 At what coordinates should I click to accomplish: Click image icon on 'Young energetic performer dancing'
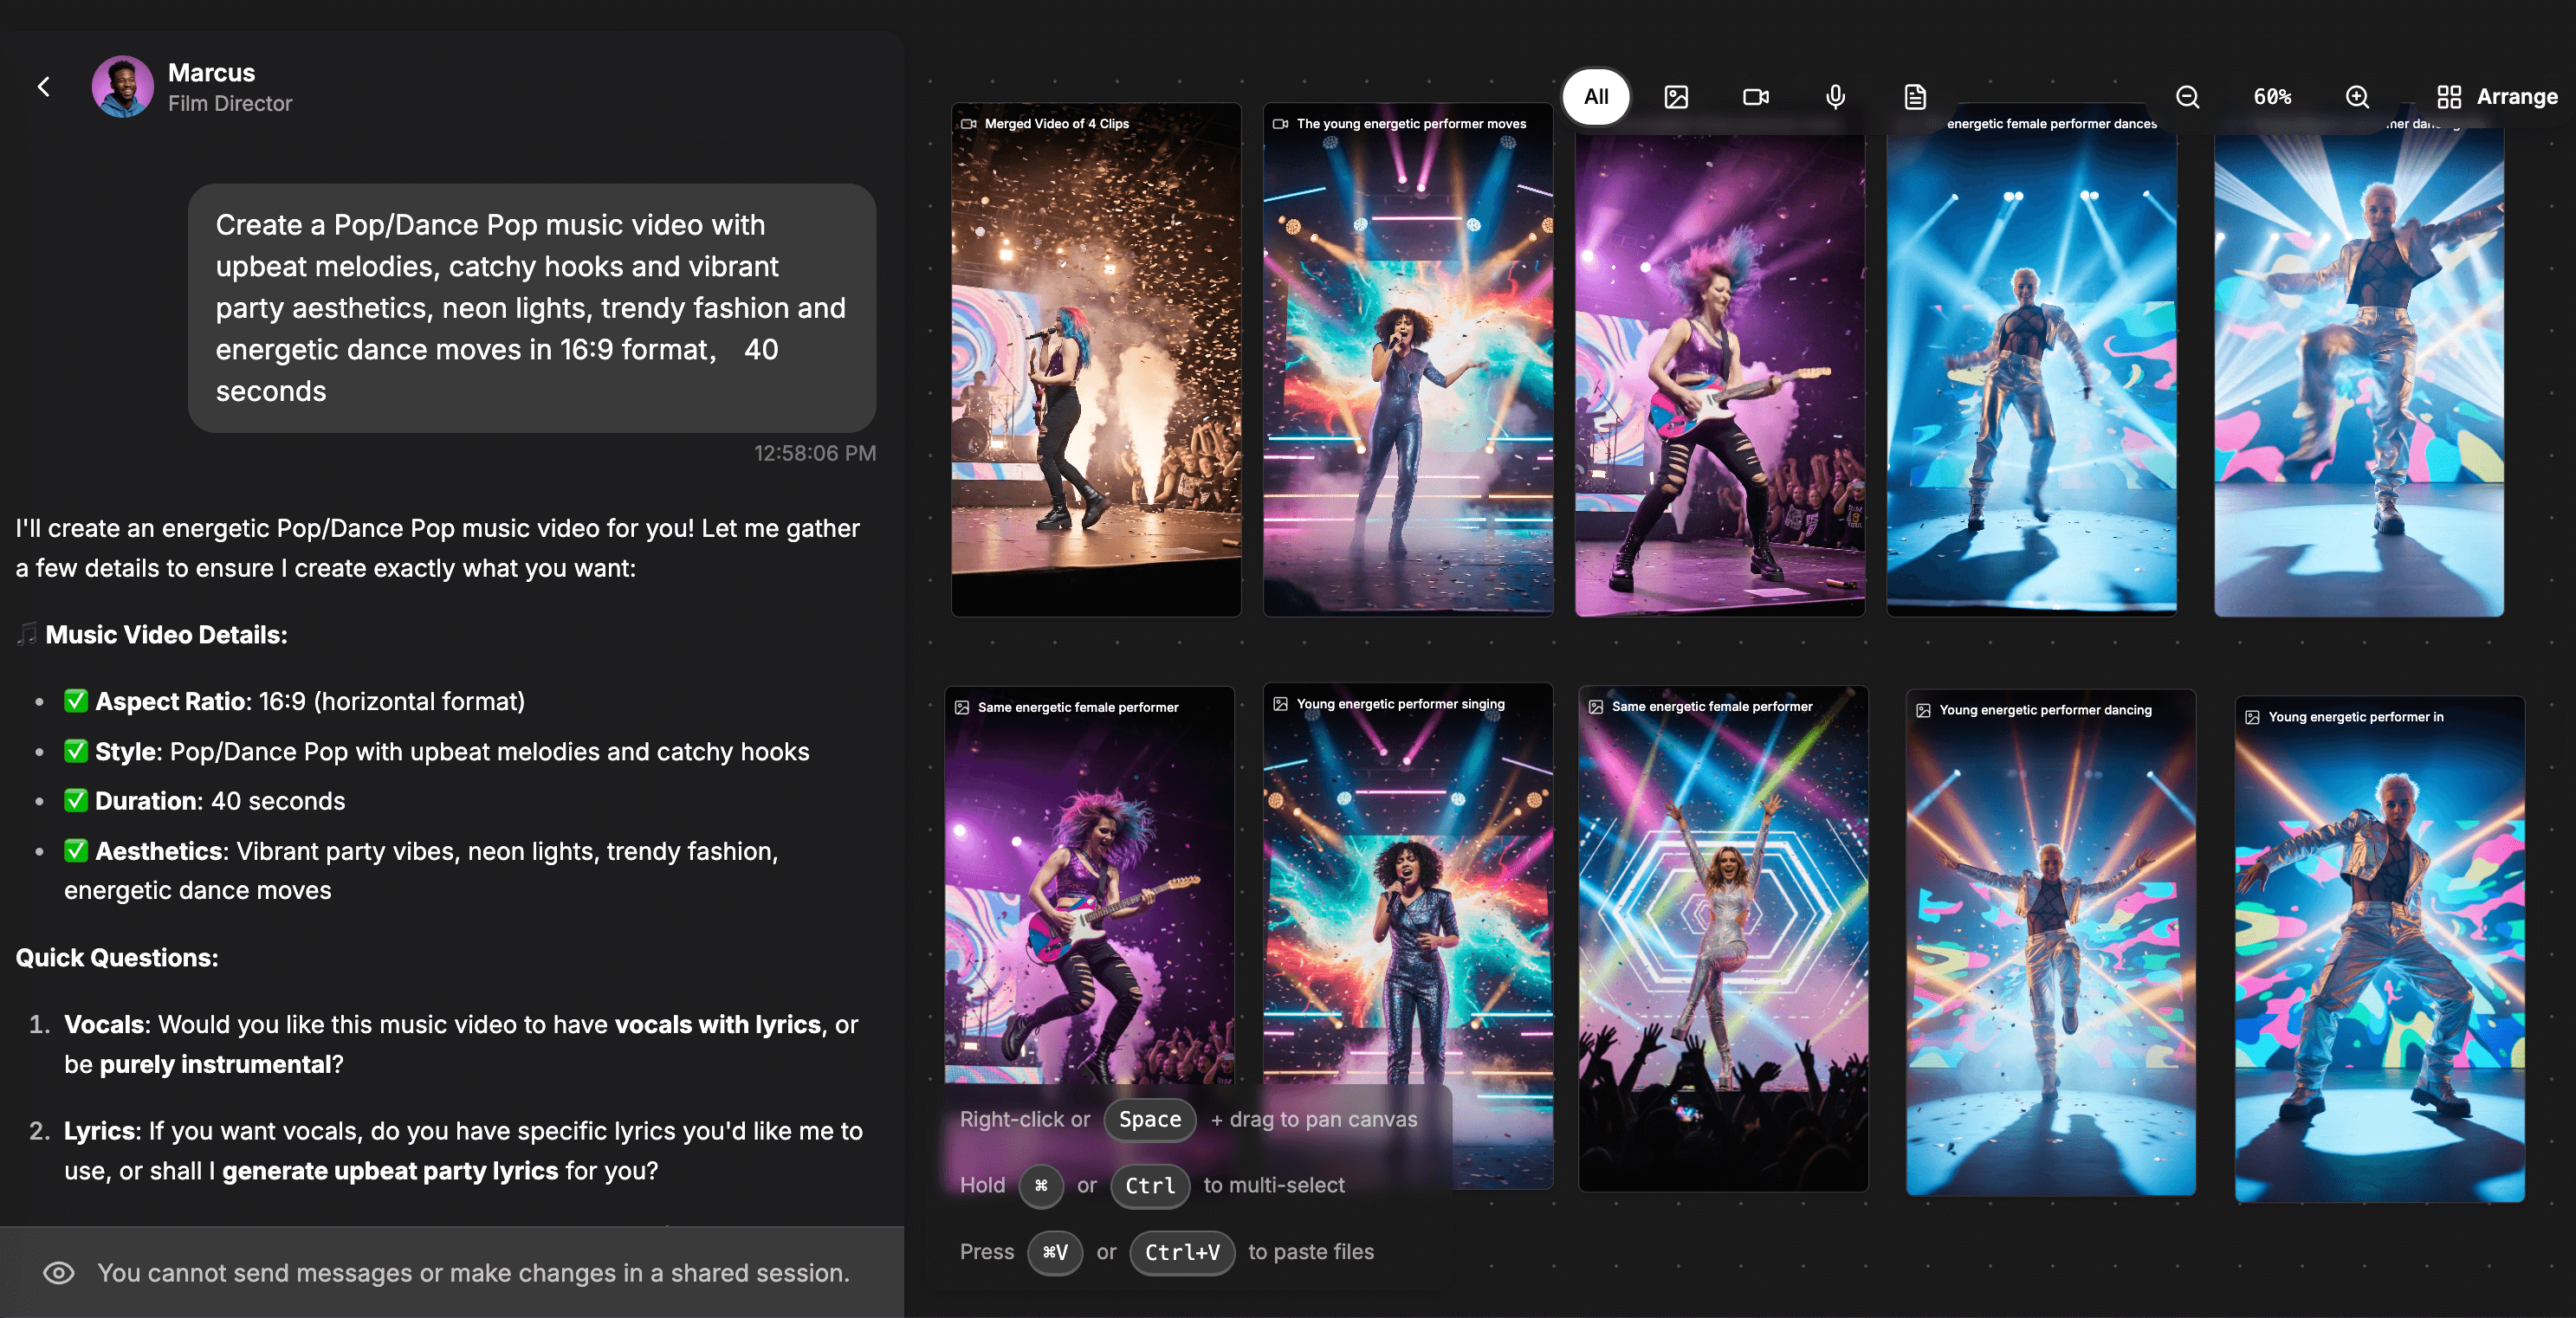[1923, 710]
